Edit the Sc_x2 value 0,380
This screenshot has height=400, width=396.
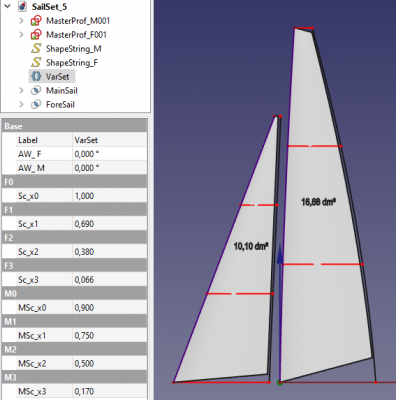(x=110, y=252)
